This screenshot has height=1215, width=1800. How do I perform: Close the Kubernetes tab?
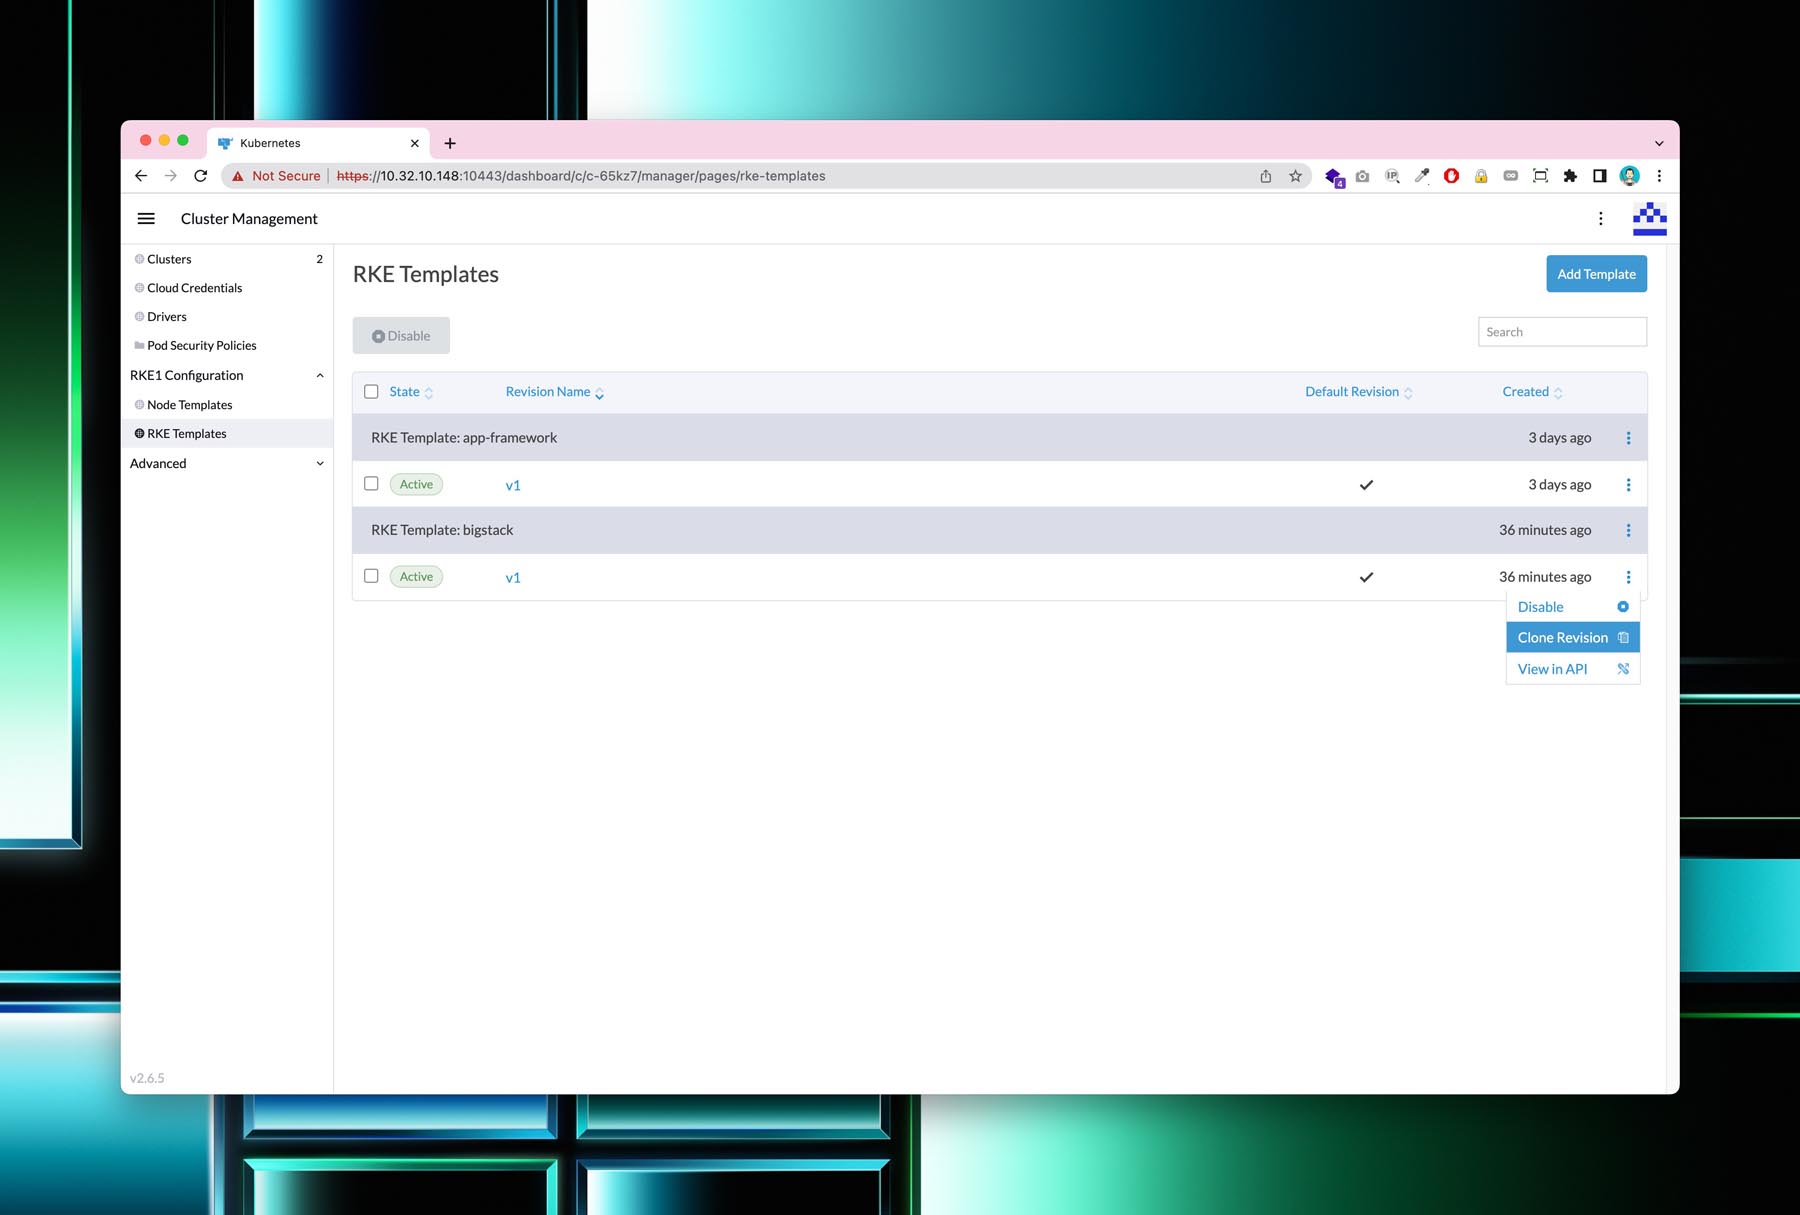pyautogui.click(x=414, y=143)
